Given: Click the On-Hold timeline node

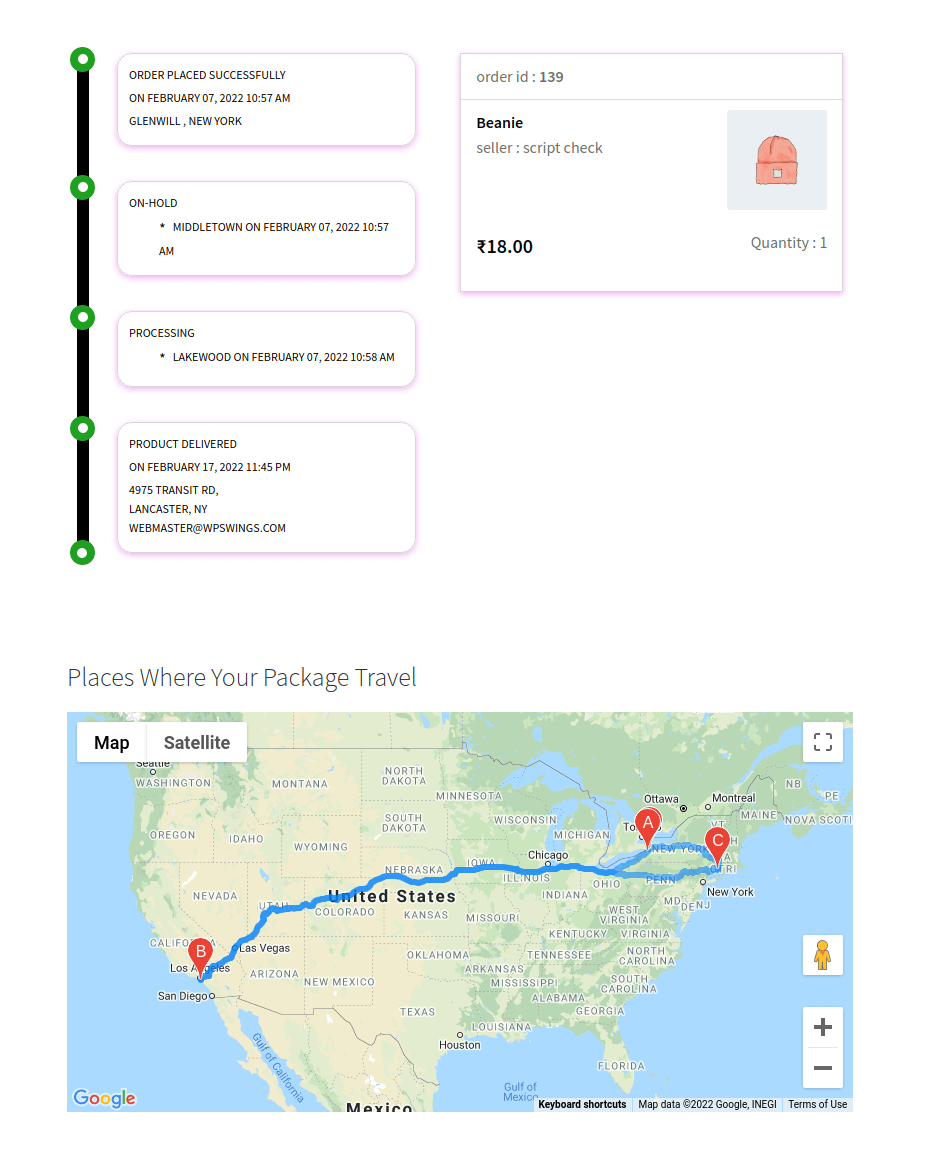Looking at the screenshot, I should click(82, 187).
